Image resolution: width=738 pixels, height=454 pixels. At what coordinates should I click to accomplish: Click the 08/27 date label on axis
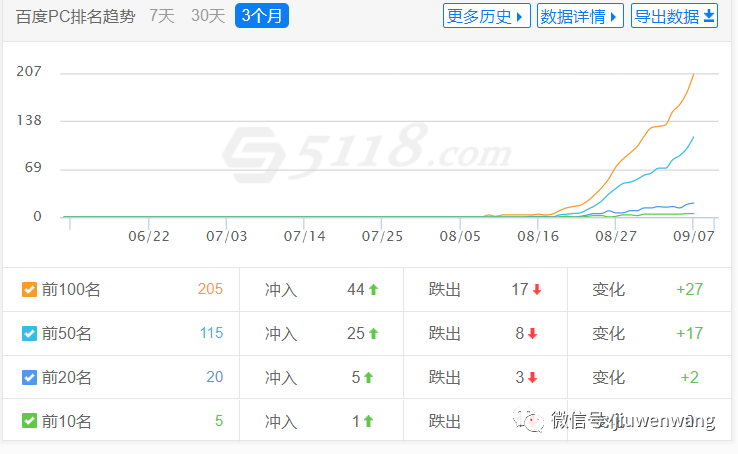[616, 236]
